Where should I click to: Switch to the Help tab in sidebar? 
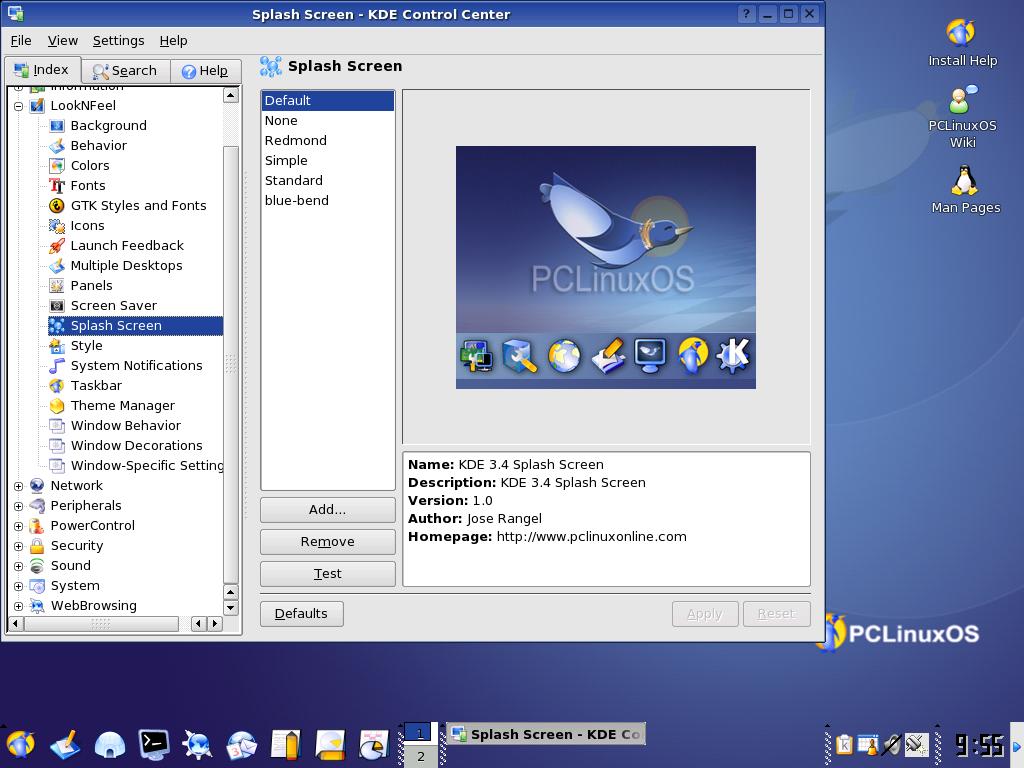coord(205,71)
